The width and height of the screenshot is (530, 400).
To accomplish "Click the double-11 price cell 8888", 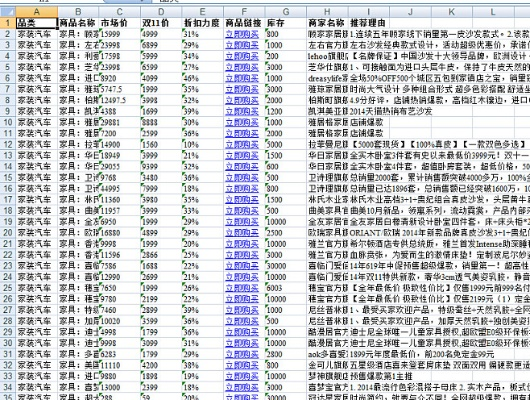I will click(x=161, y=122).
